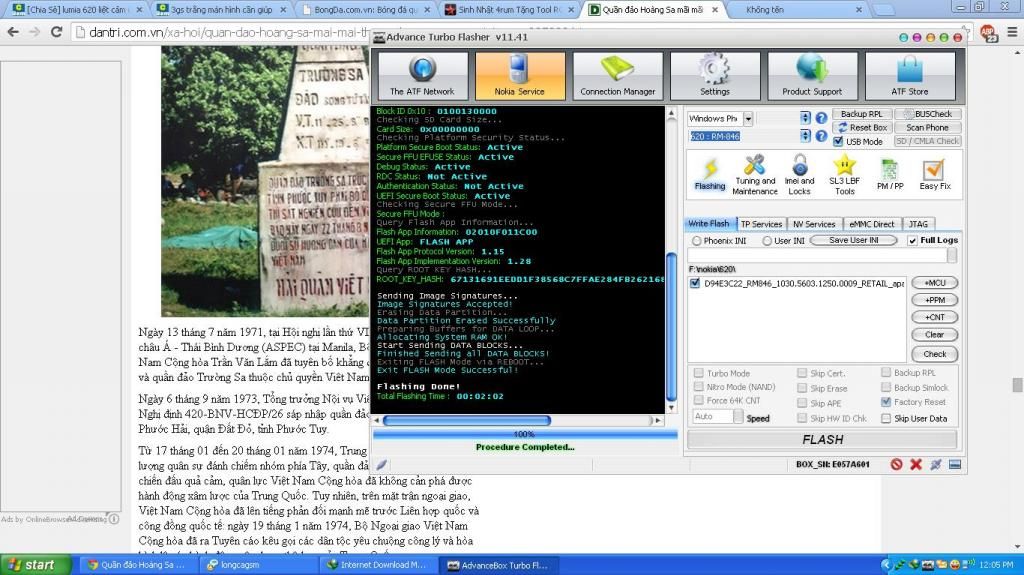Click the +MCU button

(x=935, y=283)
